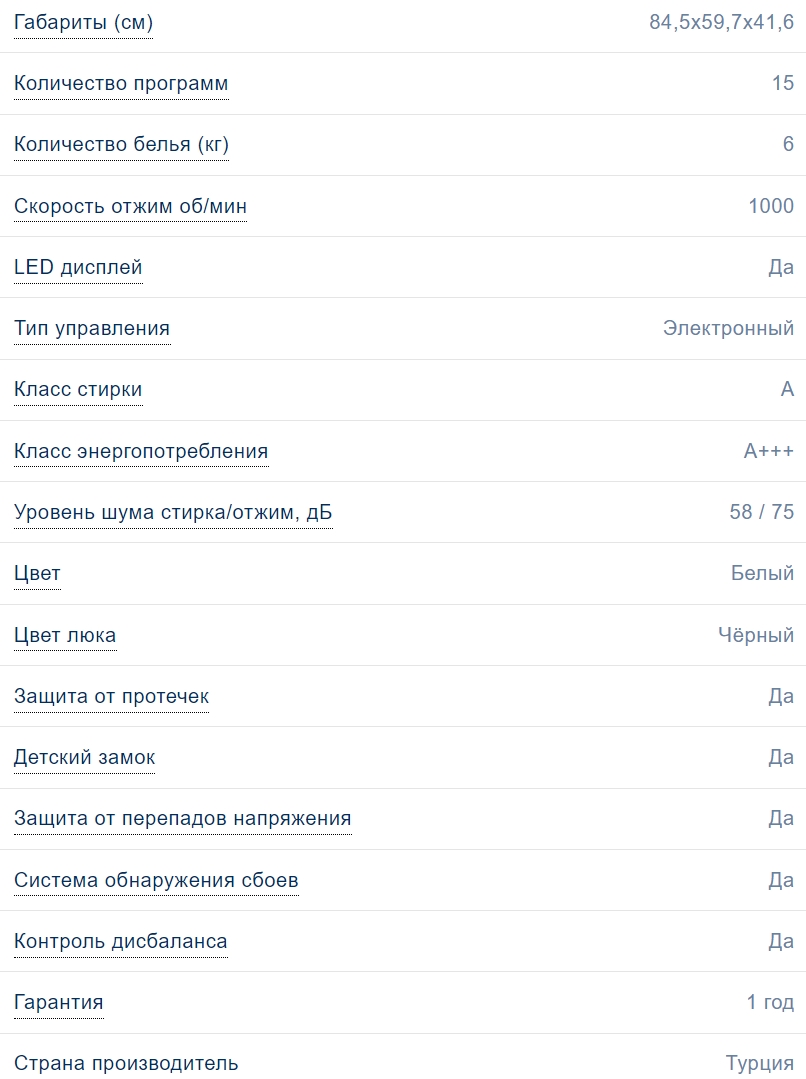Viewport: 806px width, 1079px height.
Task: Click the "Цвет" spec label
Action: tap(37, 573)
